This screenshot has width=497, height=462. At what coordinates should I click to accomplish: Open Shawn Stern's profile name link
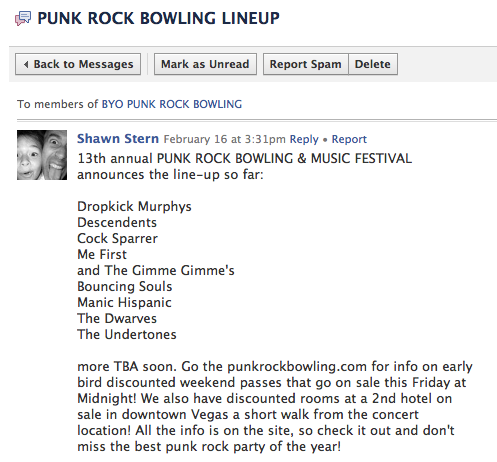point(118,139)
